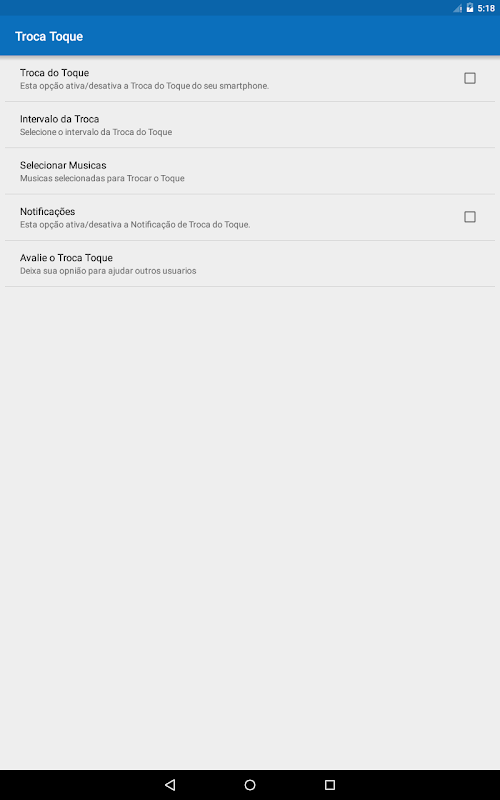Select the Notificações row title
Image resolution: width=500 pixels, height=800 pixels.
[x=47, y=212]
